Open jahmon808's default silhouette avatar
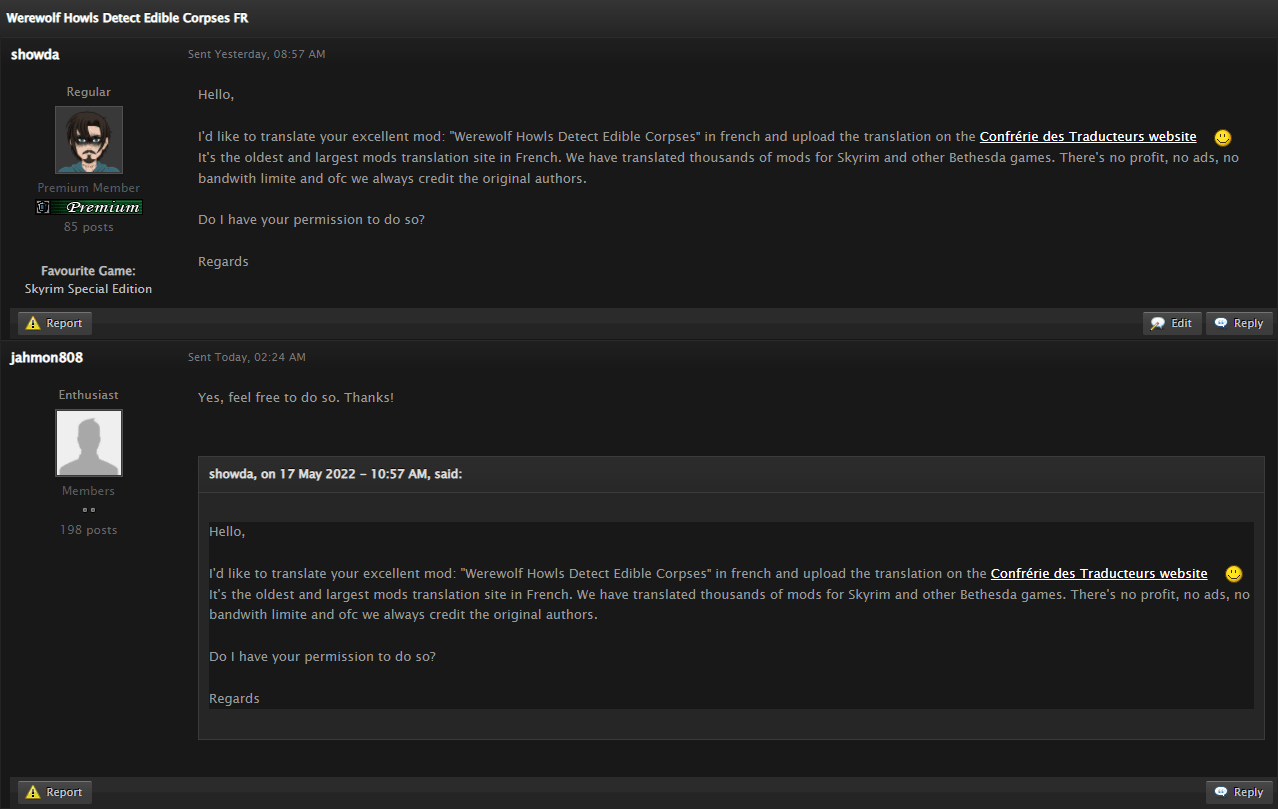The width and height of the screenshot is (1278, 809). coord(89,443)
